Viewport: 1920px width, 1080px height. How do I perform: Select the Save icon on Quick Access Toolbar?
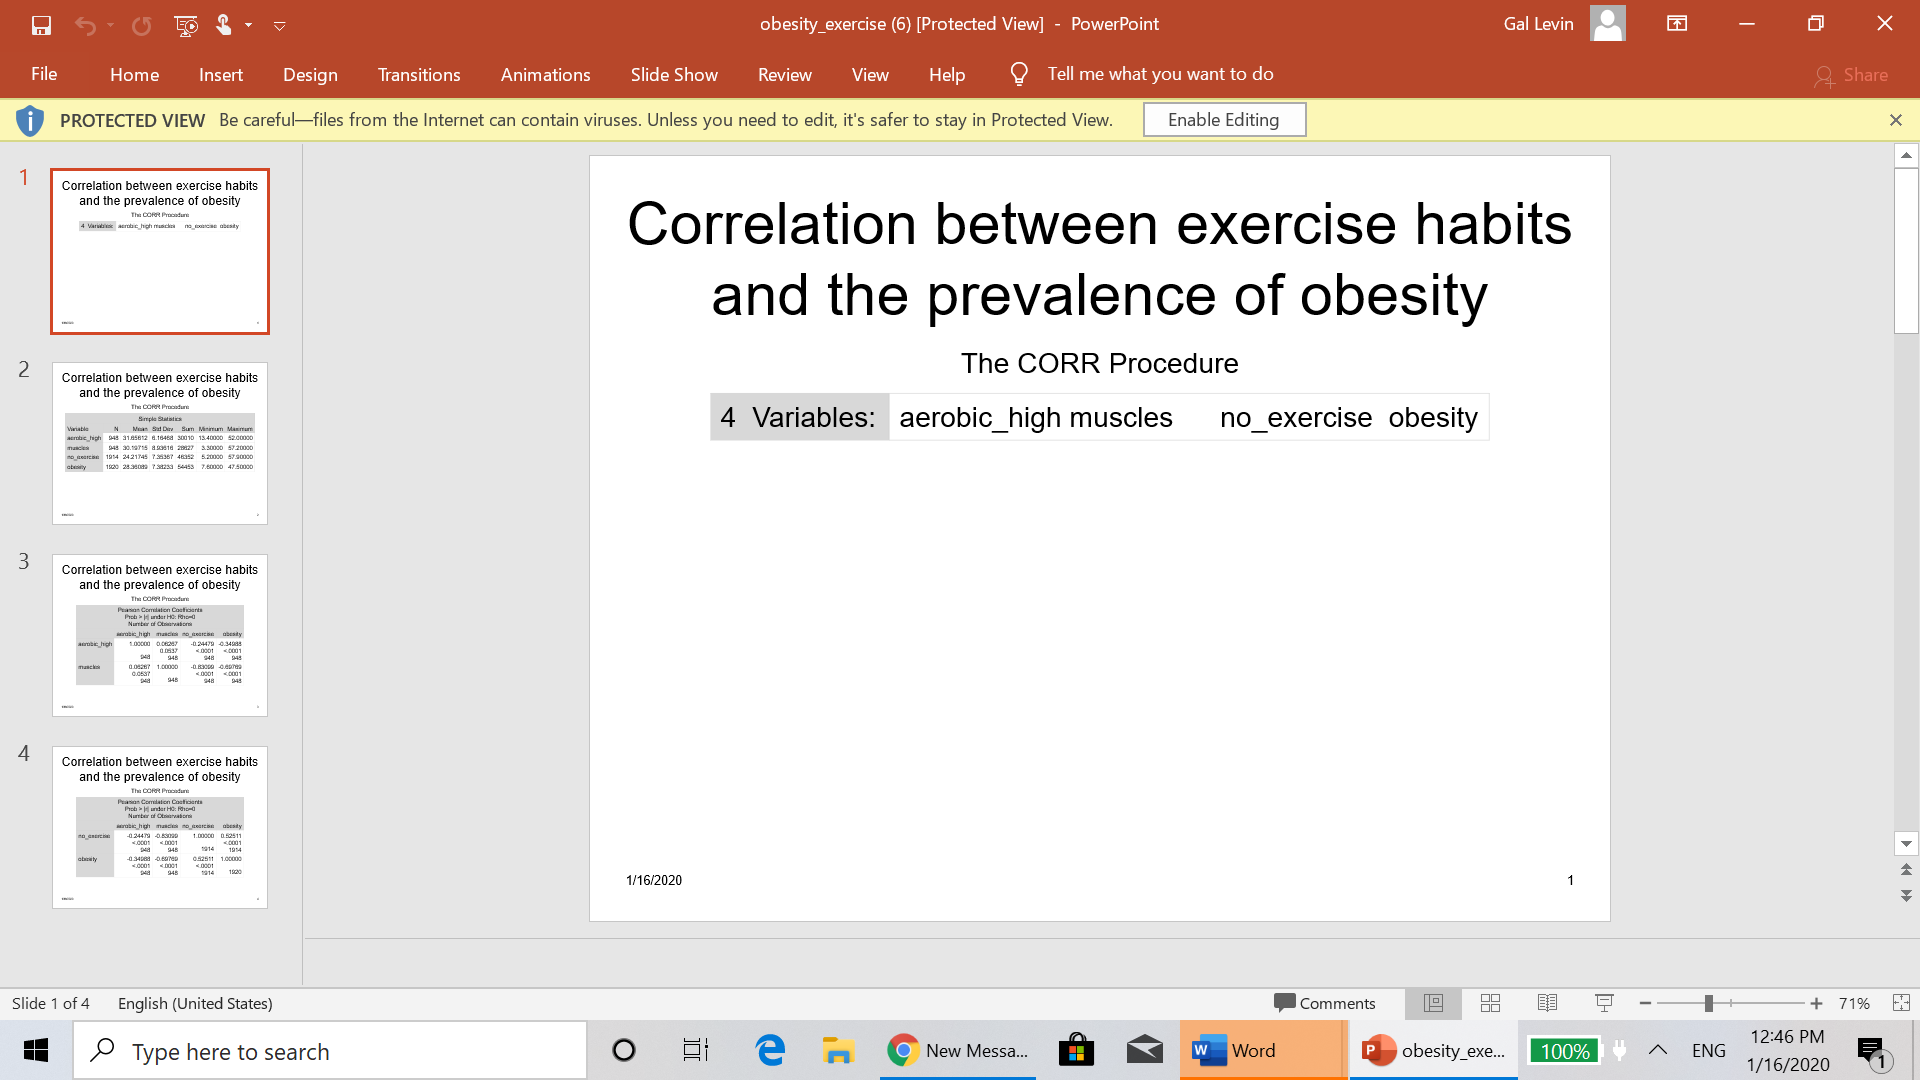[41, 23]
